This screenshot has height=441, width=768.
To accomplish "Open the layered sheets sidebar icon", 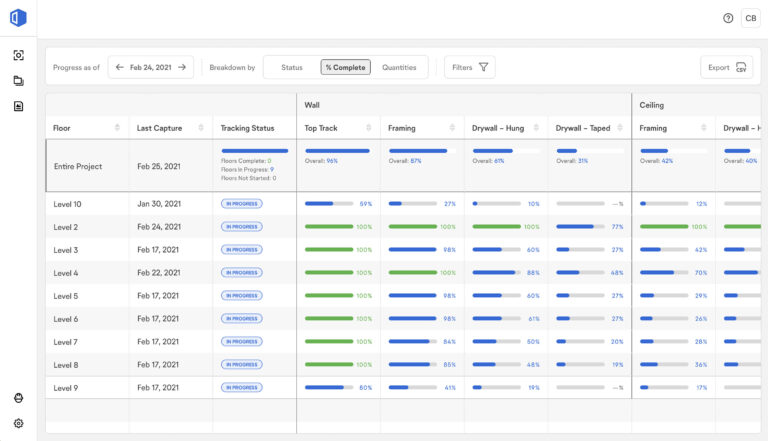I will pyautogui.click(x=18, y=81).
